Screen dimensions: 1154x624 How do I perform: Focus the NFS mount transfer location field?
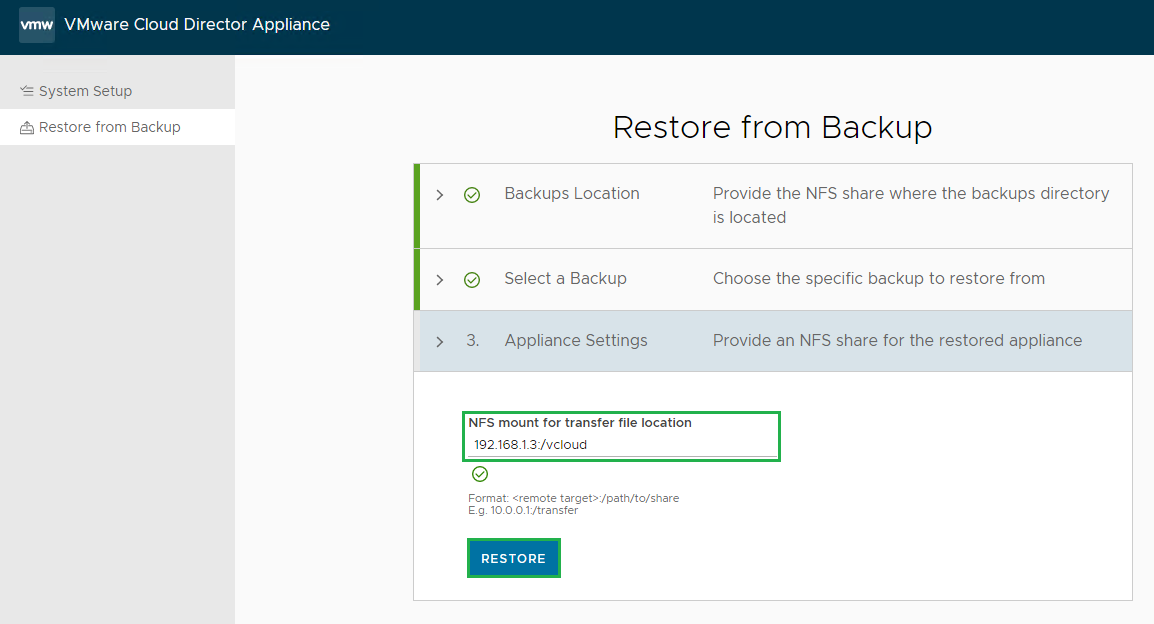click(x=620, y=445)
